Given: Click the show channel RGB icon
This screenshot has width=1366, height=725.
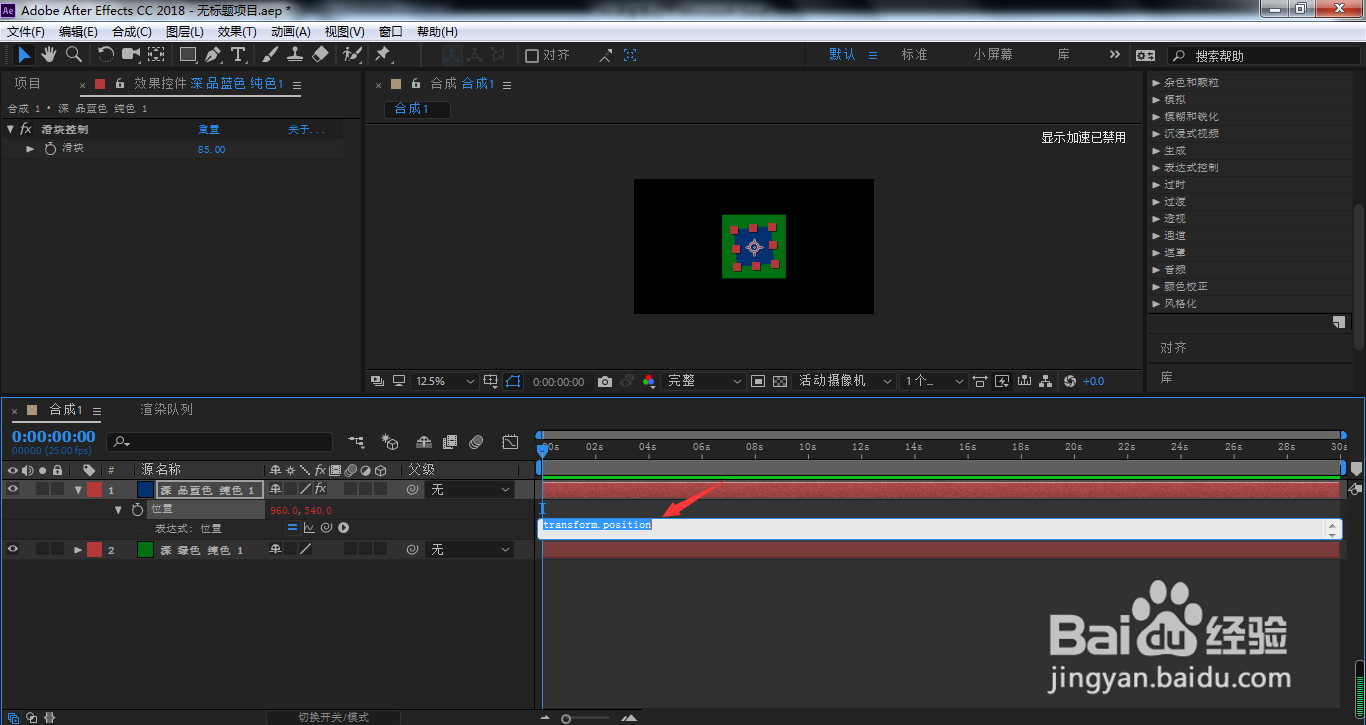Looking at the screenshot, I should tap(648, 381).
